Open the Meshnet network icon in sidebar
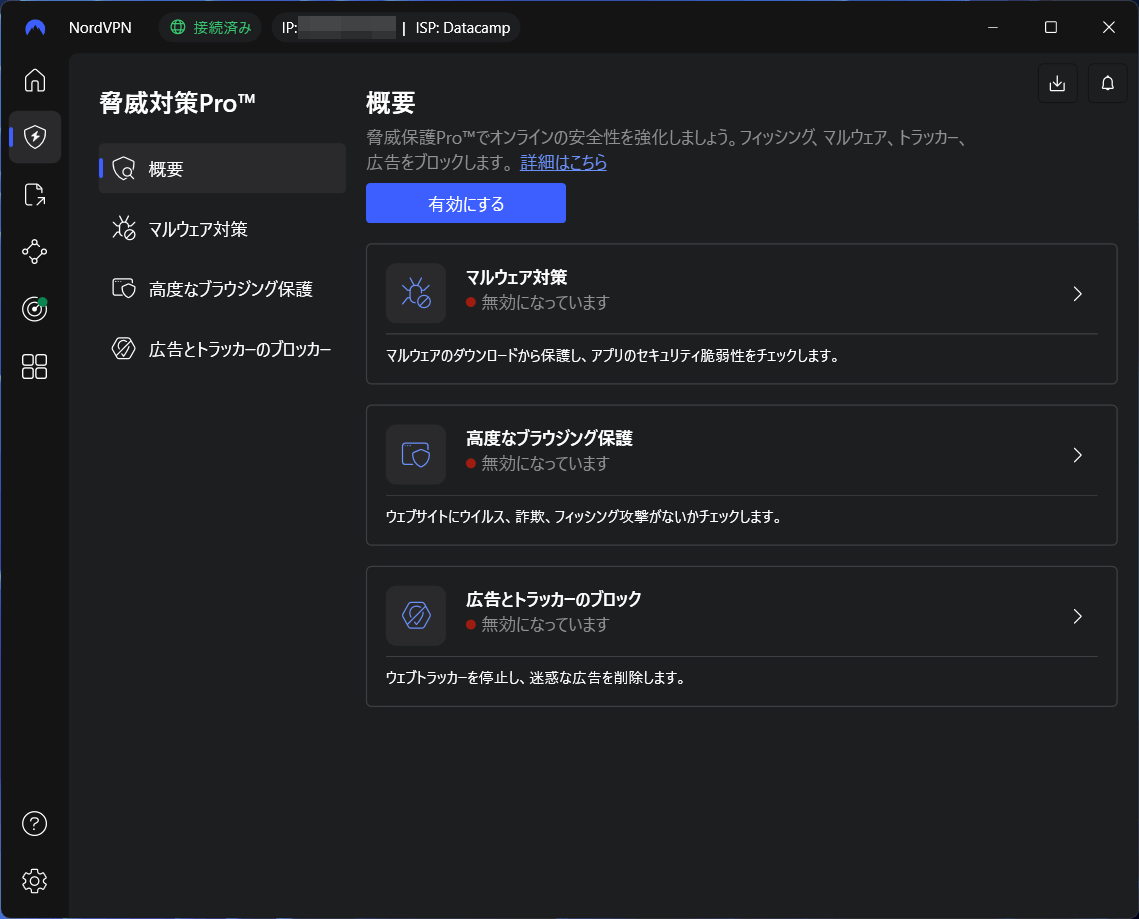Viewport: 1139px width, 919px height. (34, 252)
